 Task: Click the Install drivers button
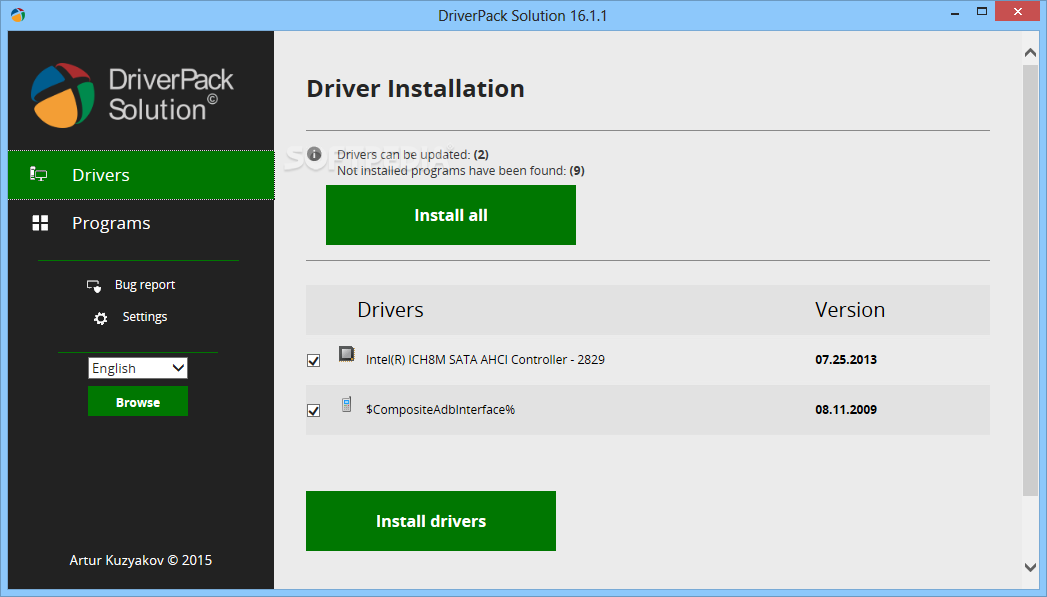tap(431, 521)
